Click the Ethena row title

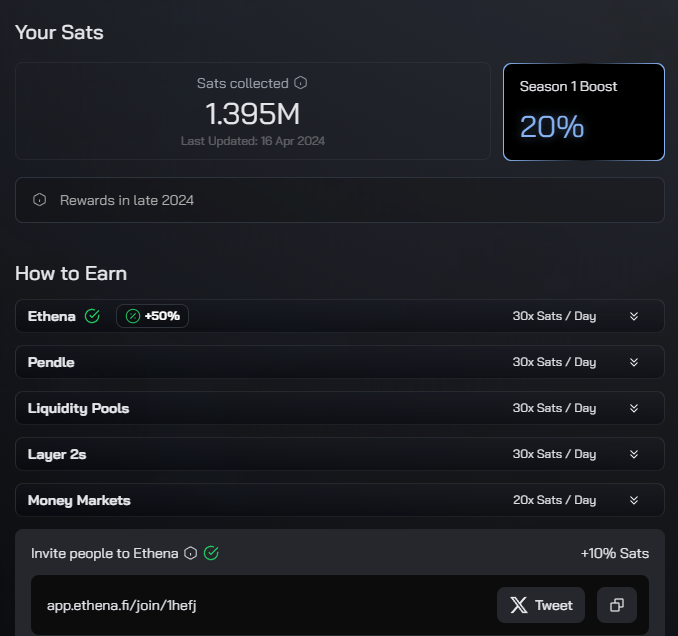coord(51,316)
